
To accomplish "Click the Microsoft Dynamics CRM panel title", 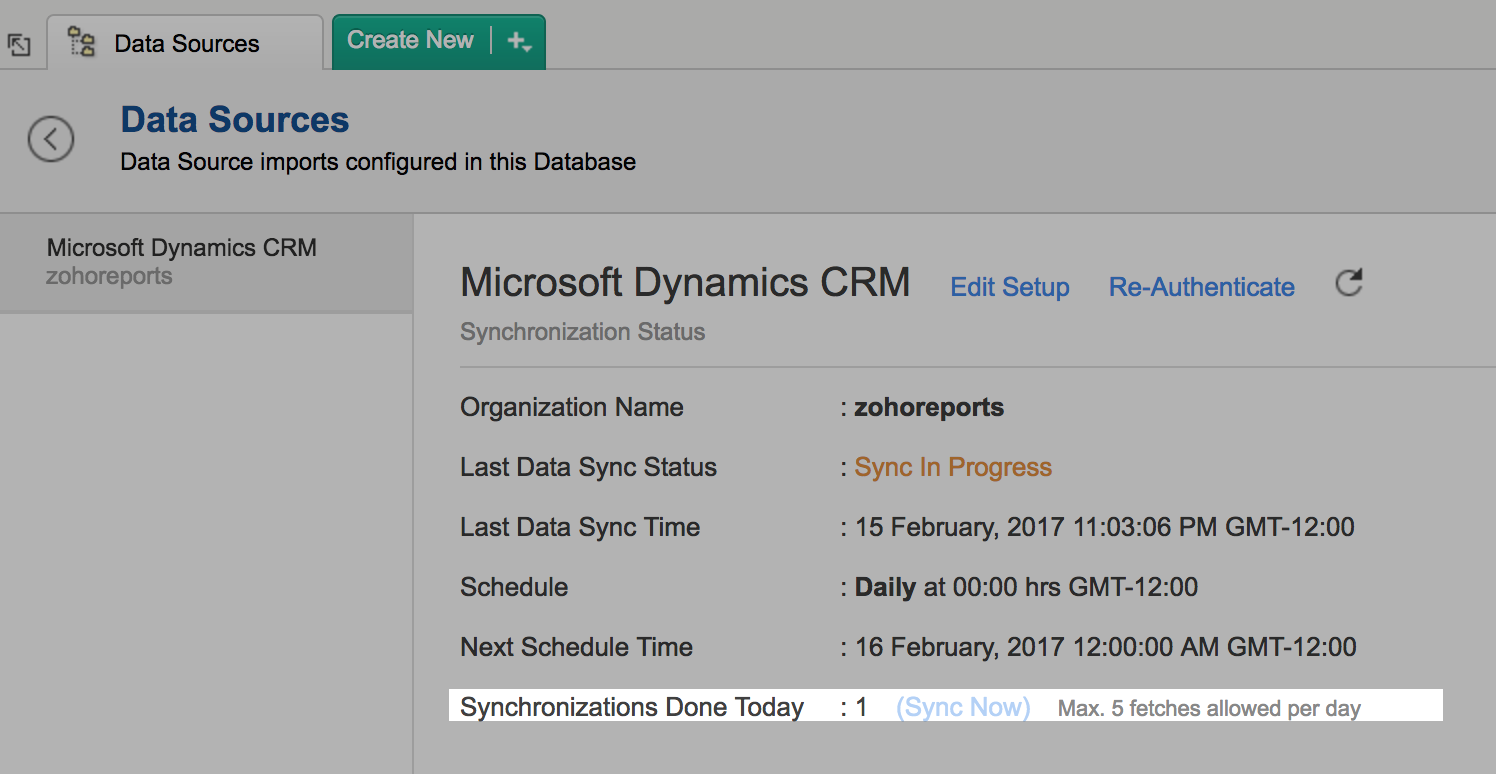I will pyautogui.click(x=685, y=284).
